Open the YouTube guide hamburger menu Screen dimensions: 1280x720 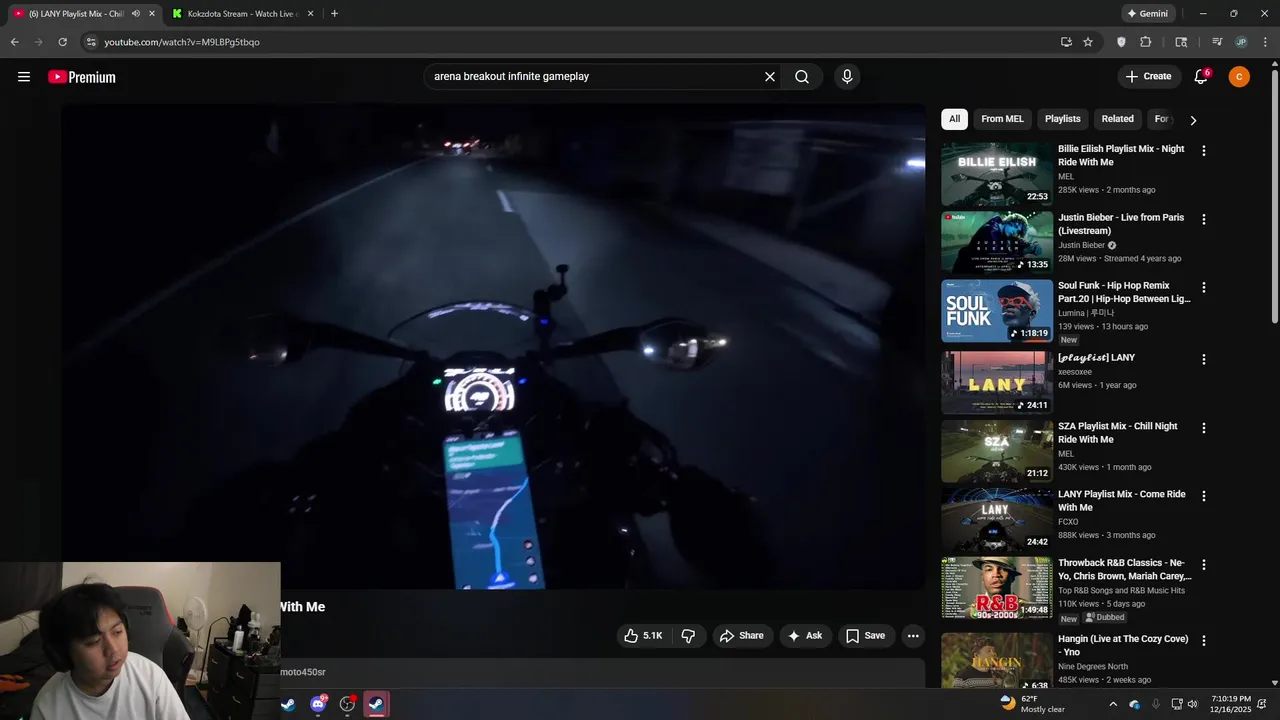[24, 77]
